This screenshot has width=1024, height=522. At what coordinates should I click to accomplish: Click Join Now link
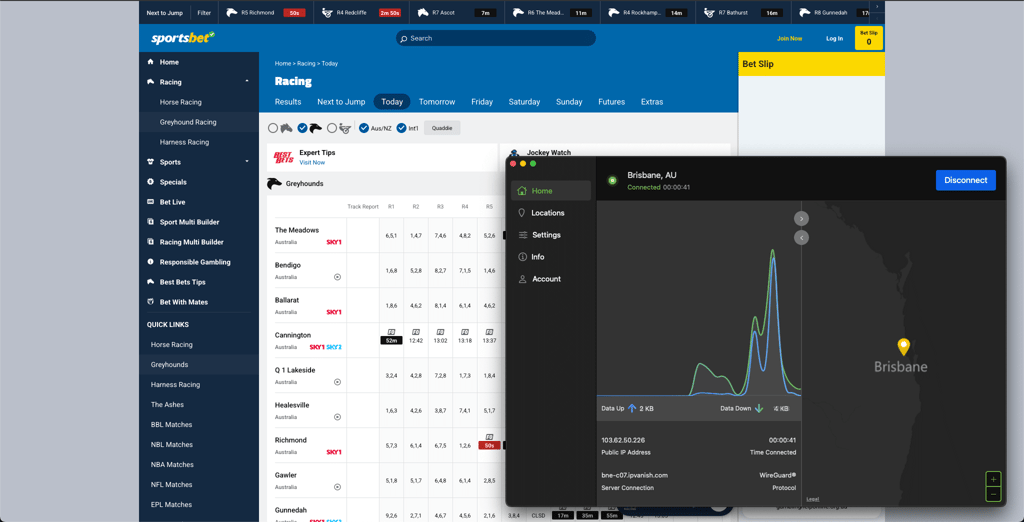pyautogui.click(x=790, y=39)
